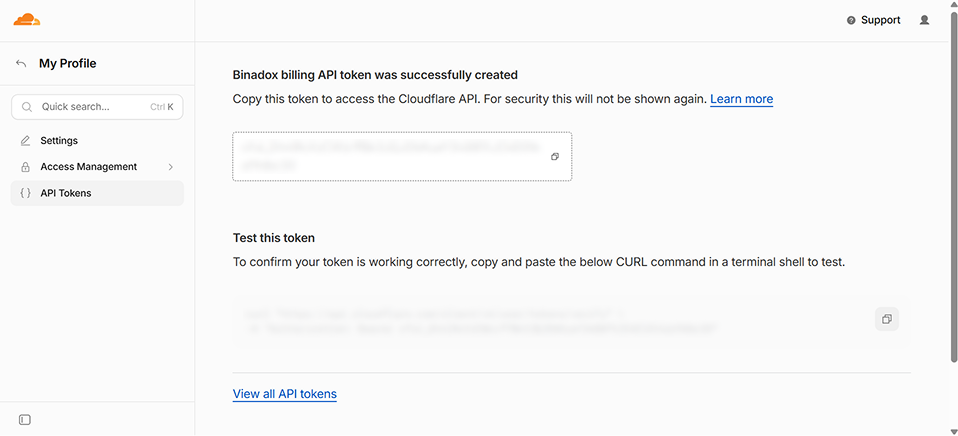Click the pencil icon beside Settings
The height and width of the screenshot is (436, 958).
[x=26, y=140]
